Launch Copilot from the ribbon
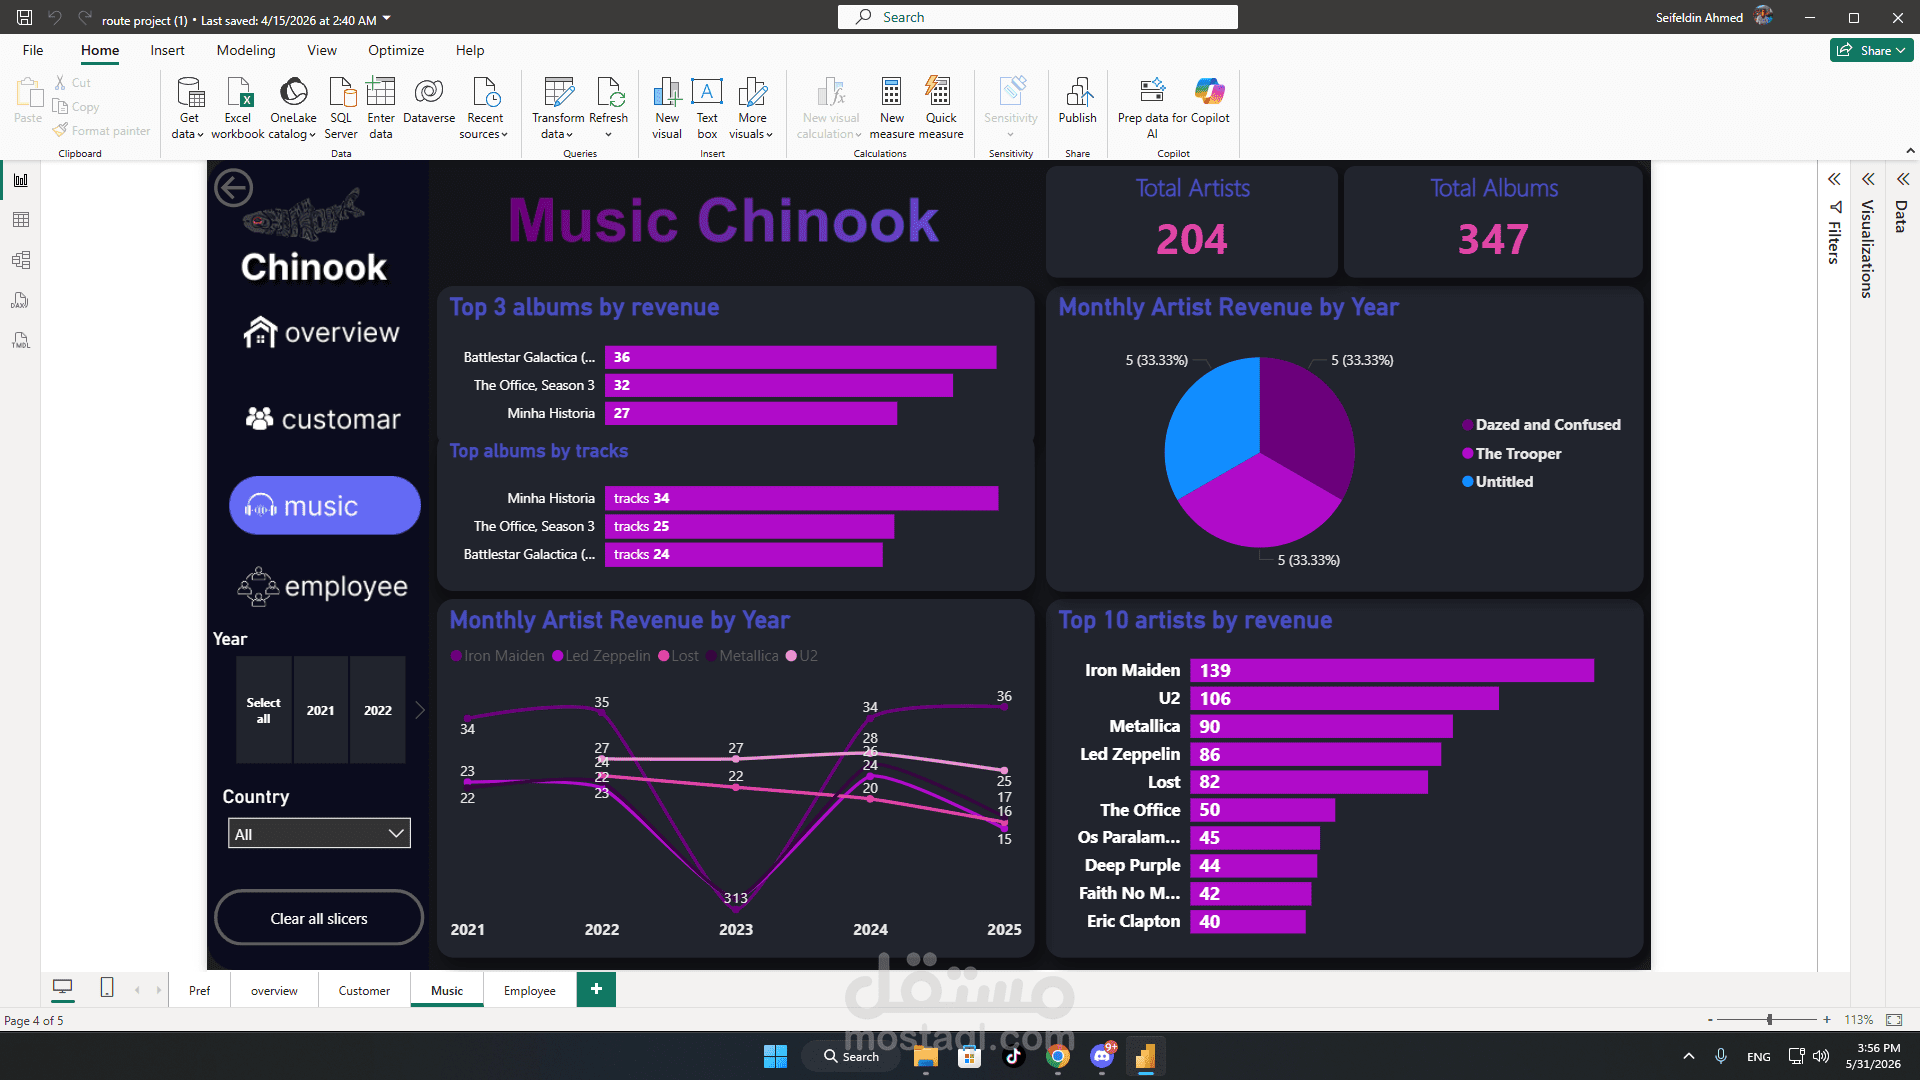 (x=1210, y=101)
